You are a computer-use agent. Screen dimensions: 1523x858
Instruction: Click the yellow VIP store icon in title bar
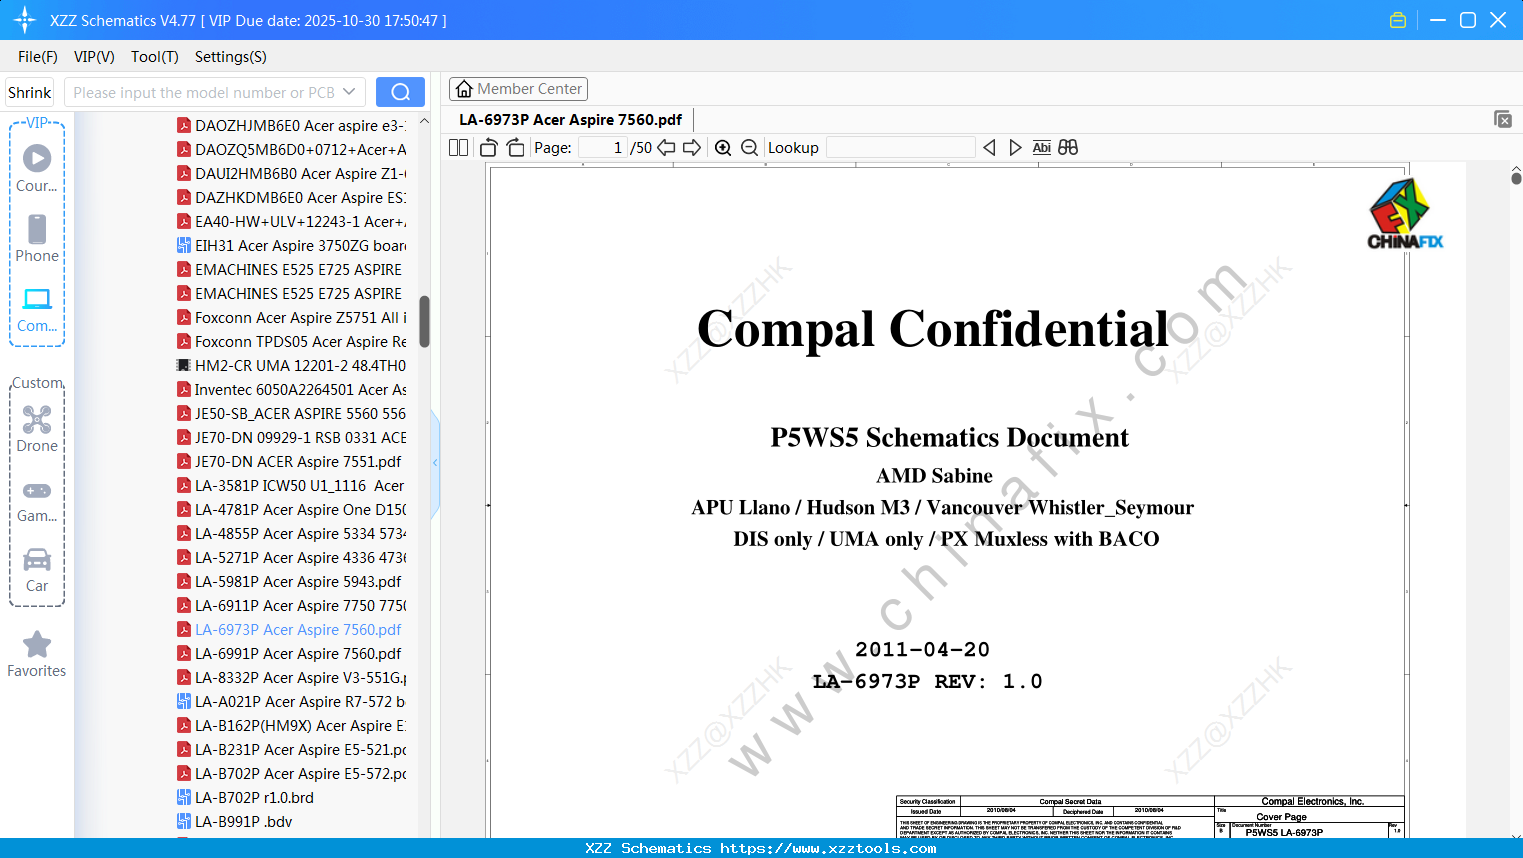coord(1398,20)
